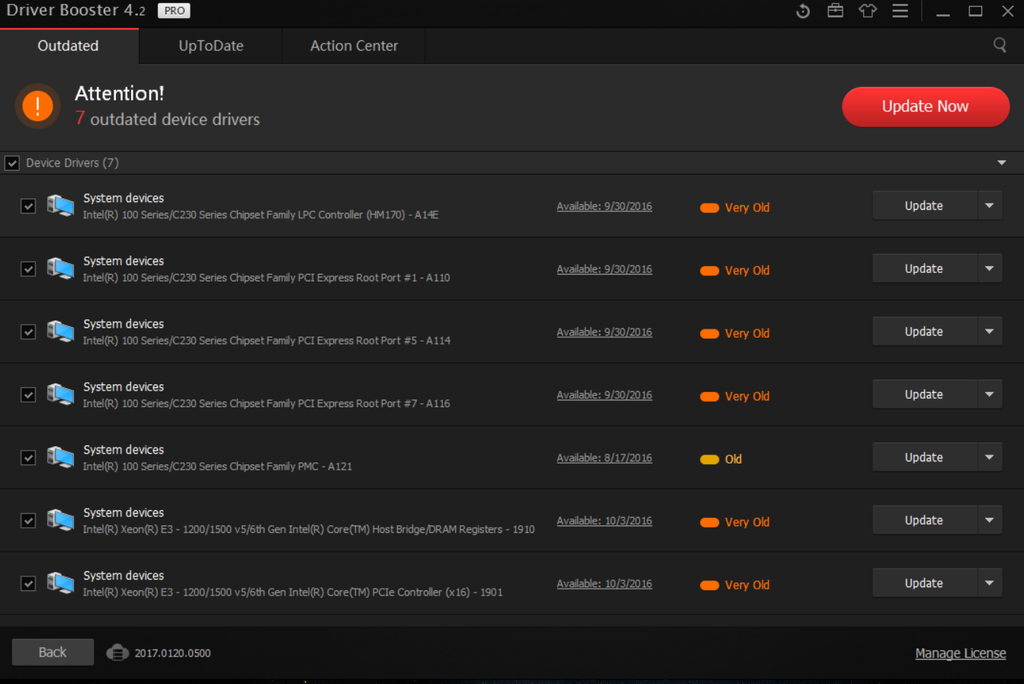Open Update dropdown arrow for Root Port #5
The height and width of the screenshot is (684, 1024).
(x=989, y=331)
